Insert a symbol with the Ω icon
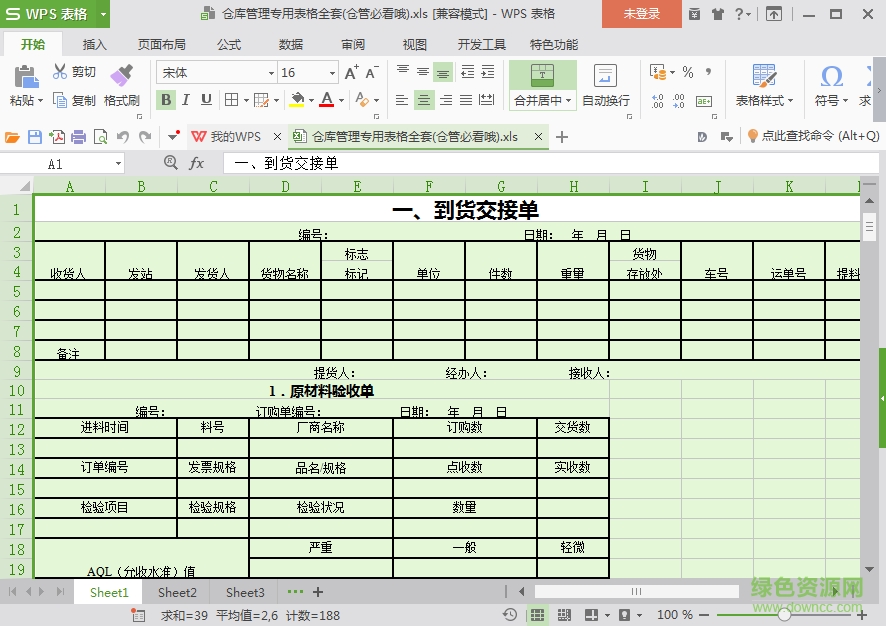Viewport: 886px width, 626px height. click(x=832, y=76)
